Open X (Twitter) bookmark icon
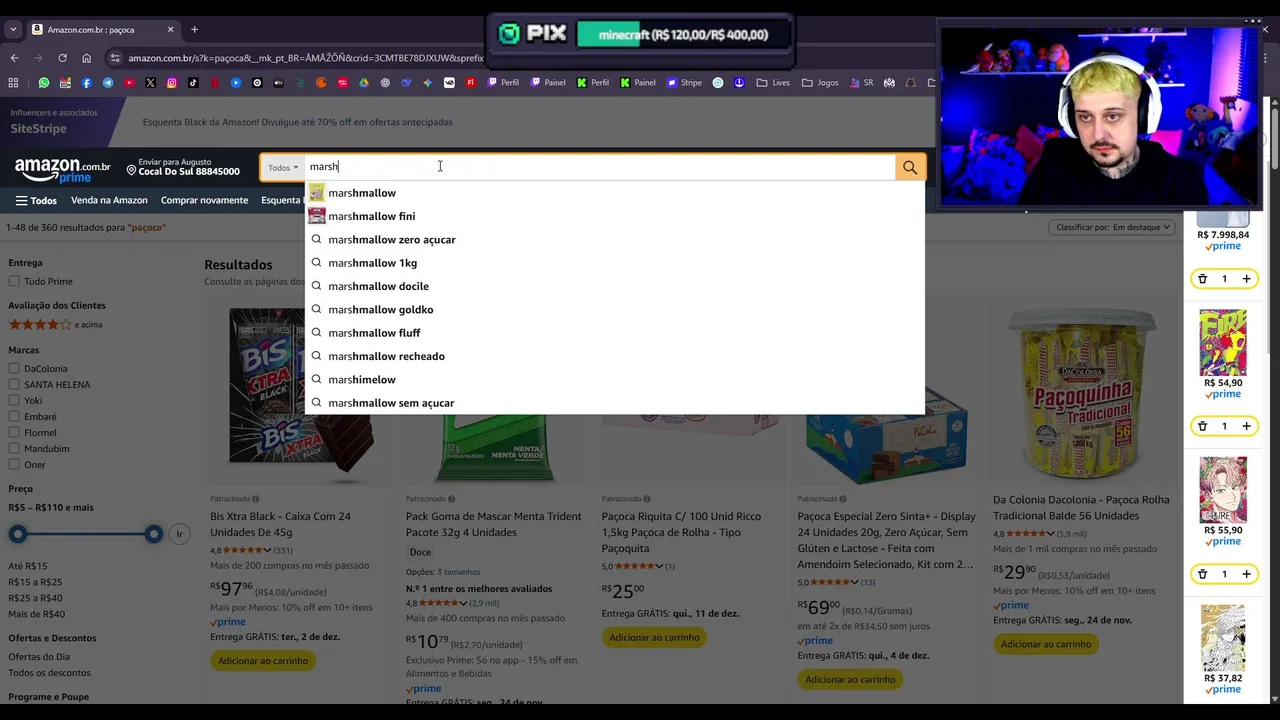 click(x=151, y=83)
